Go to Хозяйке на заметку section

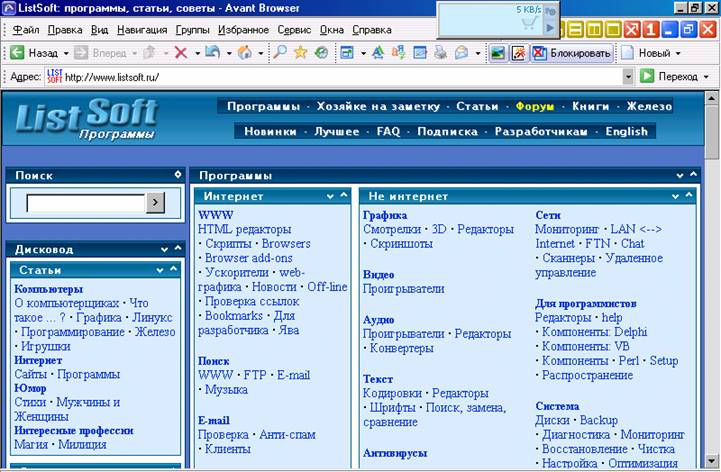coord(378,106)
